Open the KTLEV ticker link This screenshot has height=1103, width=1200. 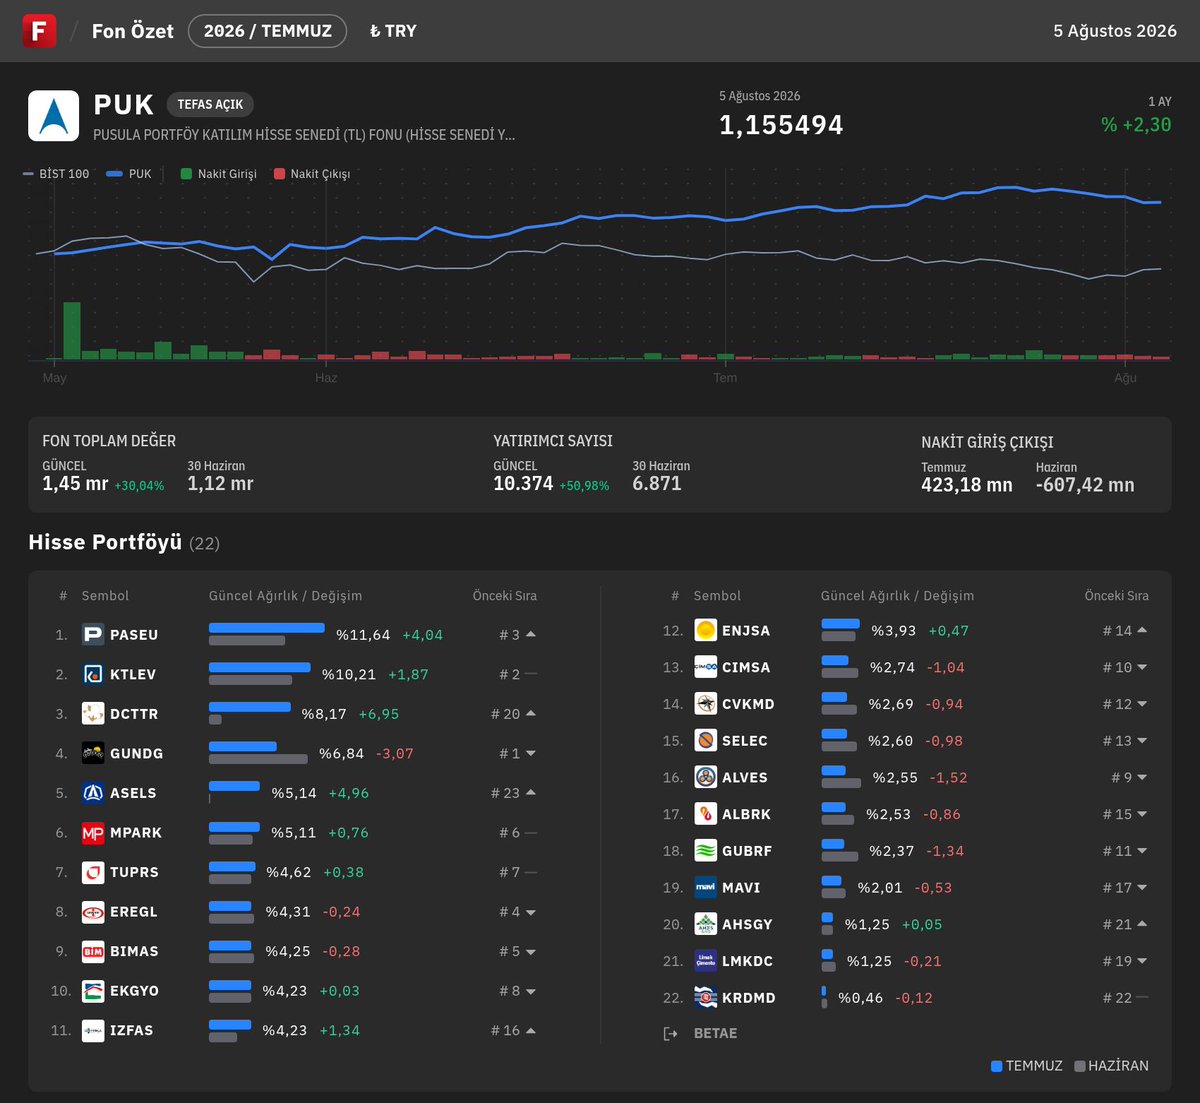click(133, 674)
